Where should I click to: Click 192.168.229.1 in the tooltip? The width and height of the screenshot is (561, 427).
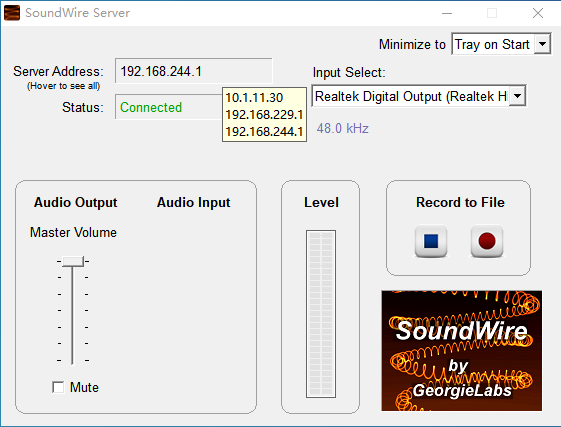[264, 115]
